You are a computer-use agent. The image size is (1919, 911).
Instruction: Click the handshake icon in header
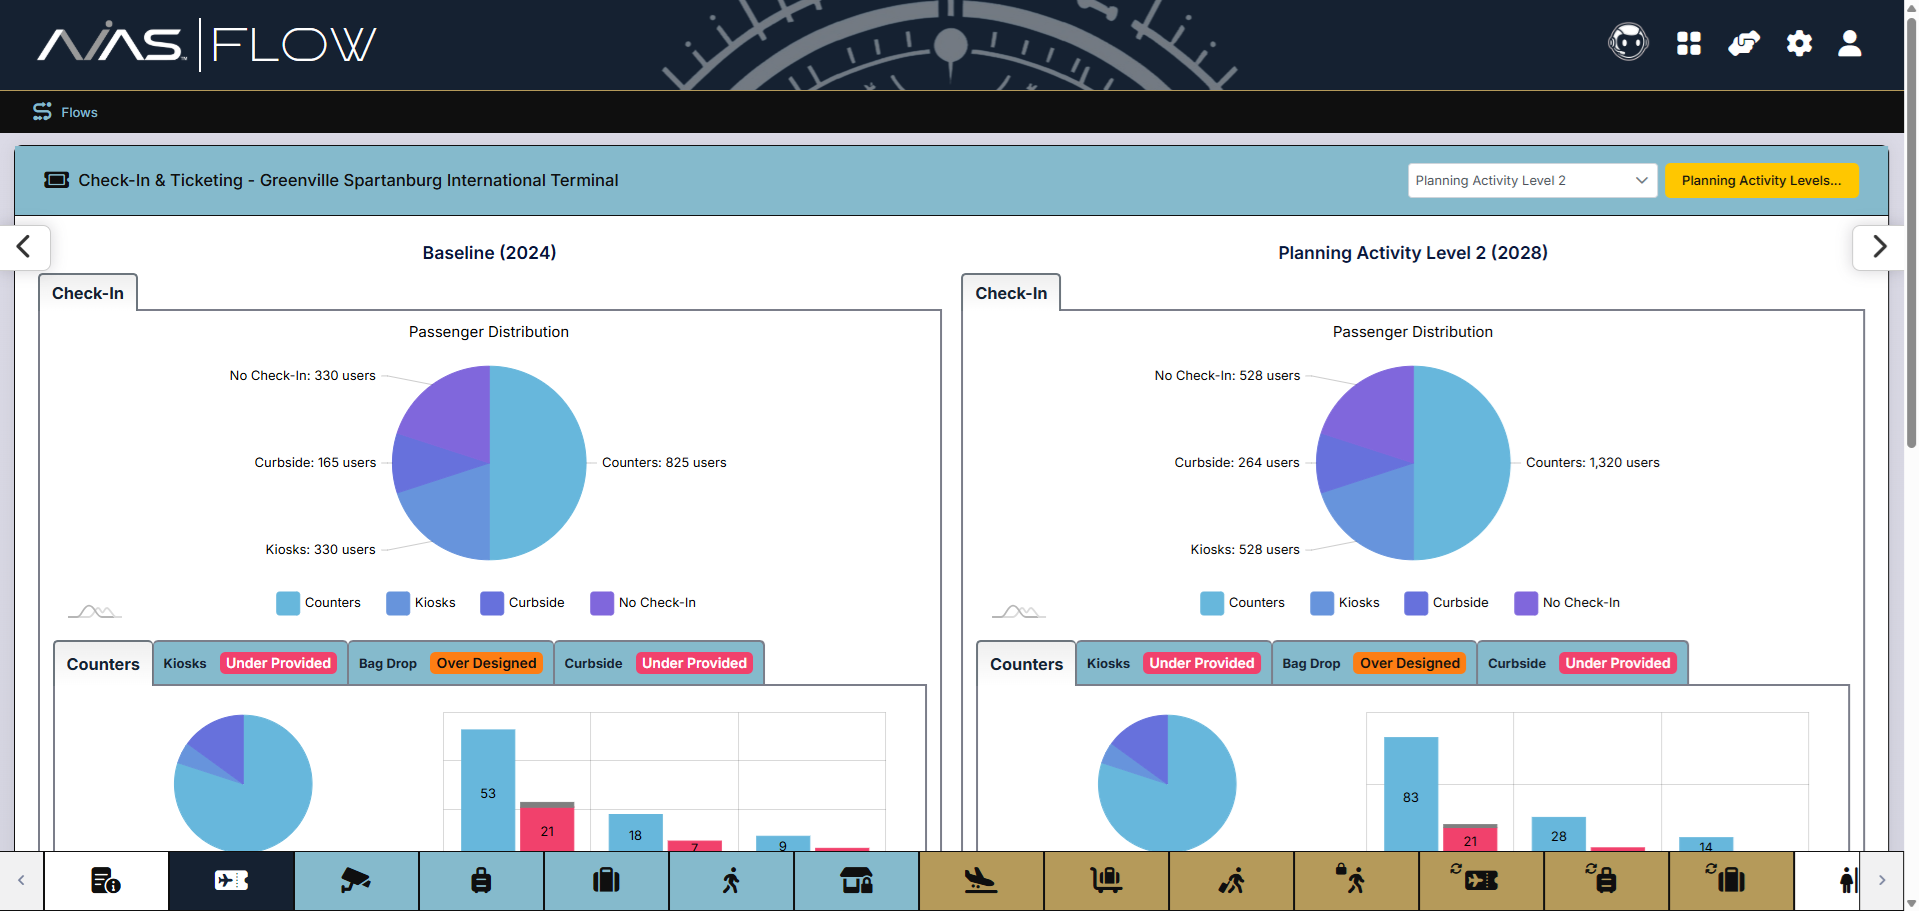(x=1744, y=43)
